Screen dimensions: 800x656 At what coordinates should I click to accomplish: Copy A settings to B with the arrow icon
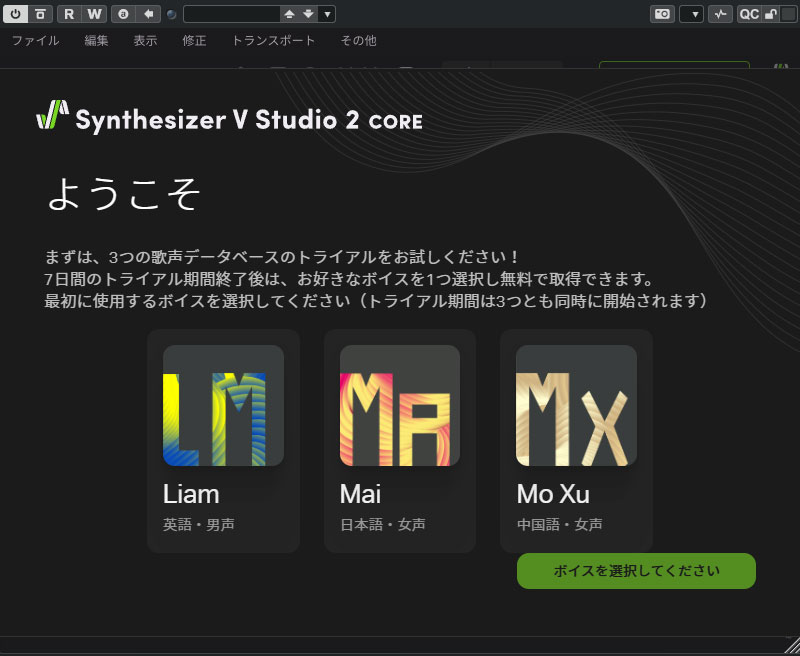(148, 14)
